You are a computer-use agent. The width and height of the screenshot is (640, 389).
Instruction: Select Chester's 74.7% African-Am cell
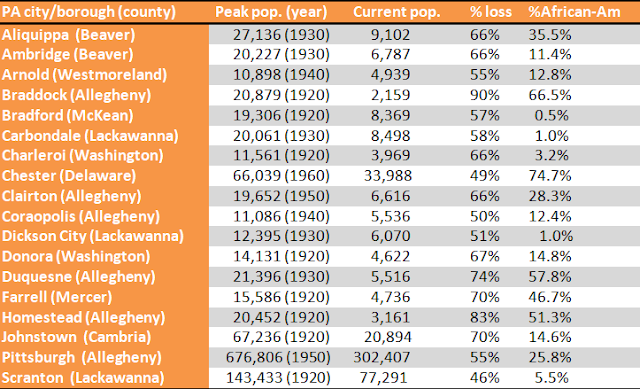tap(550, 176)
